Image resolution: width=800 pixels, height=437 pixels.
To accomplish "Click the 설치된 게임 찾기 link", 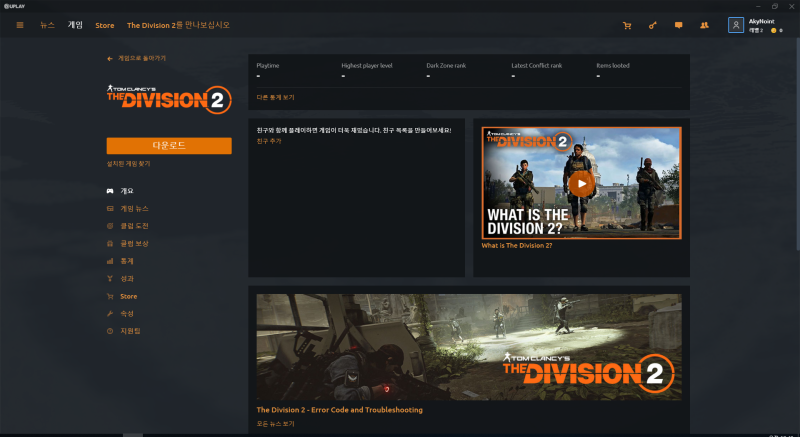I will pyautogui.click(x=128, y=164).
